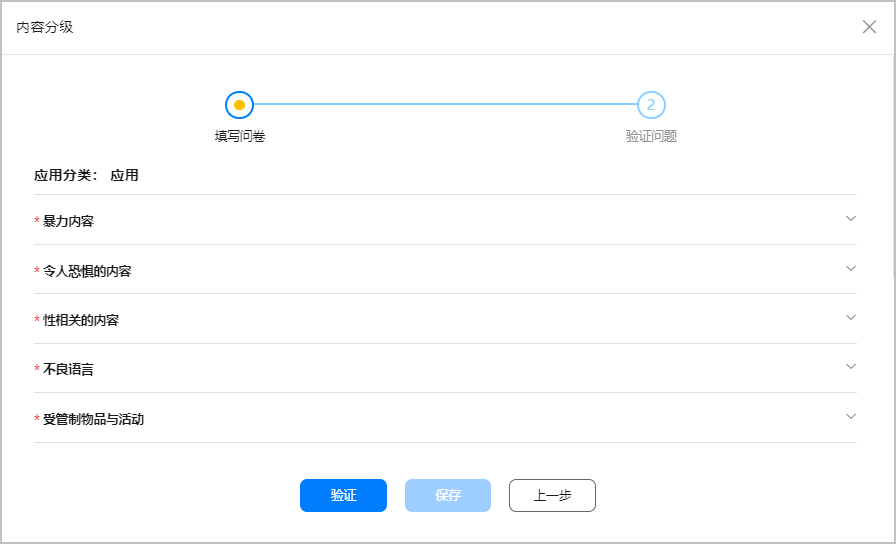
Task: Click the 受管制物品与活动 section title text
Action: (93, 419)
